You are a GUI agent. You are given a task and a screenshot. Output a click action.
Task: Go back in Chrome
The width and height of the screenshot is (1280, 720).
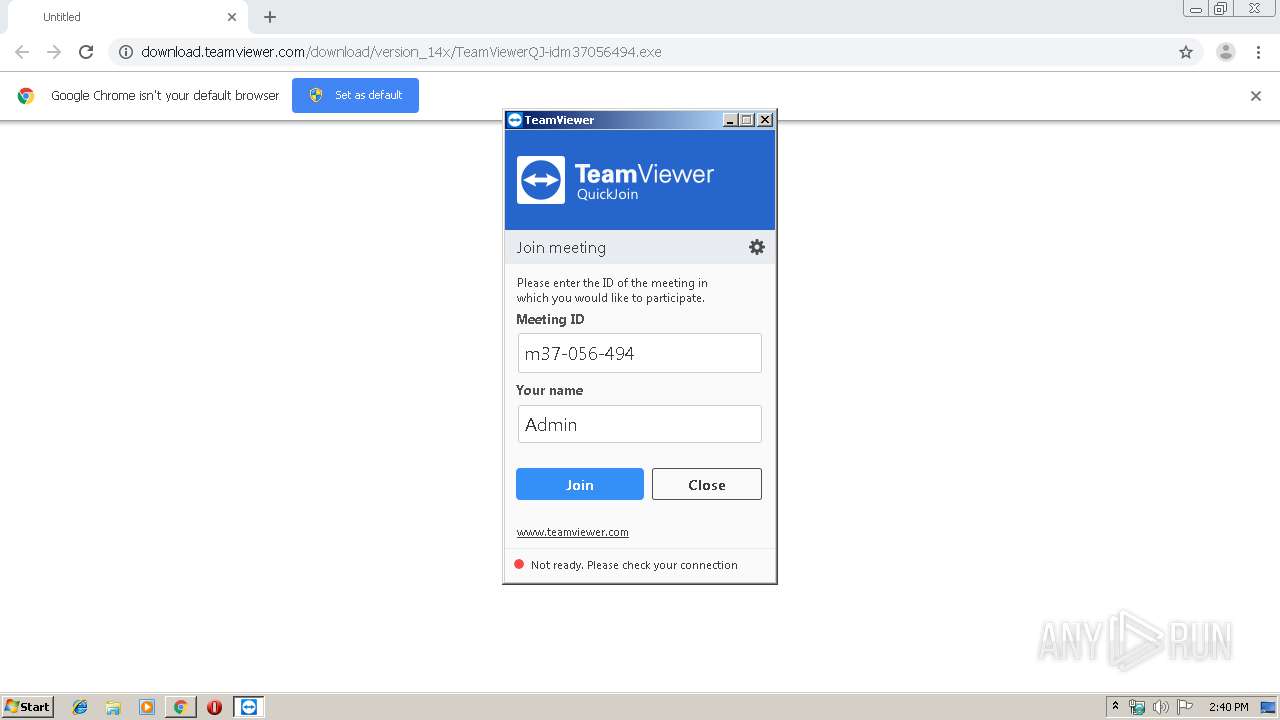(x=22, y=52)
